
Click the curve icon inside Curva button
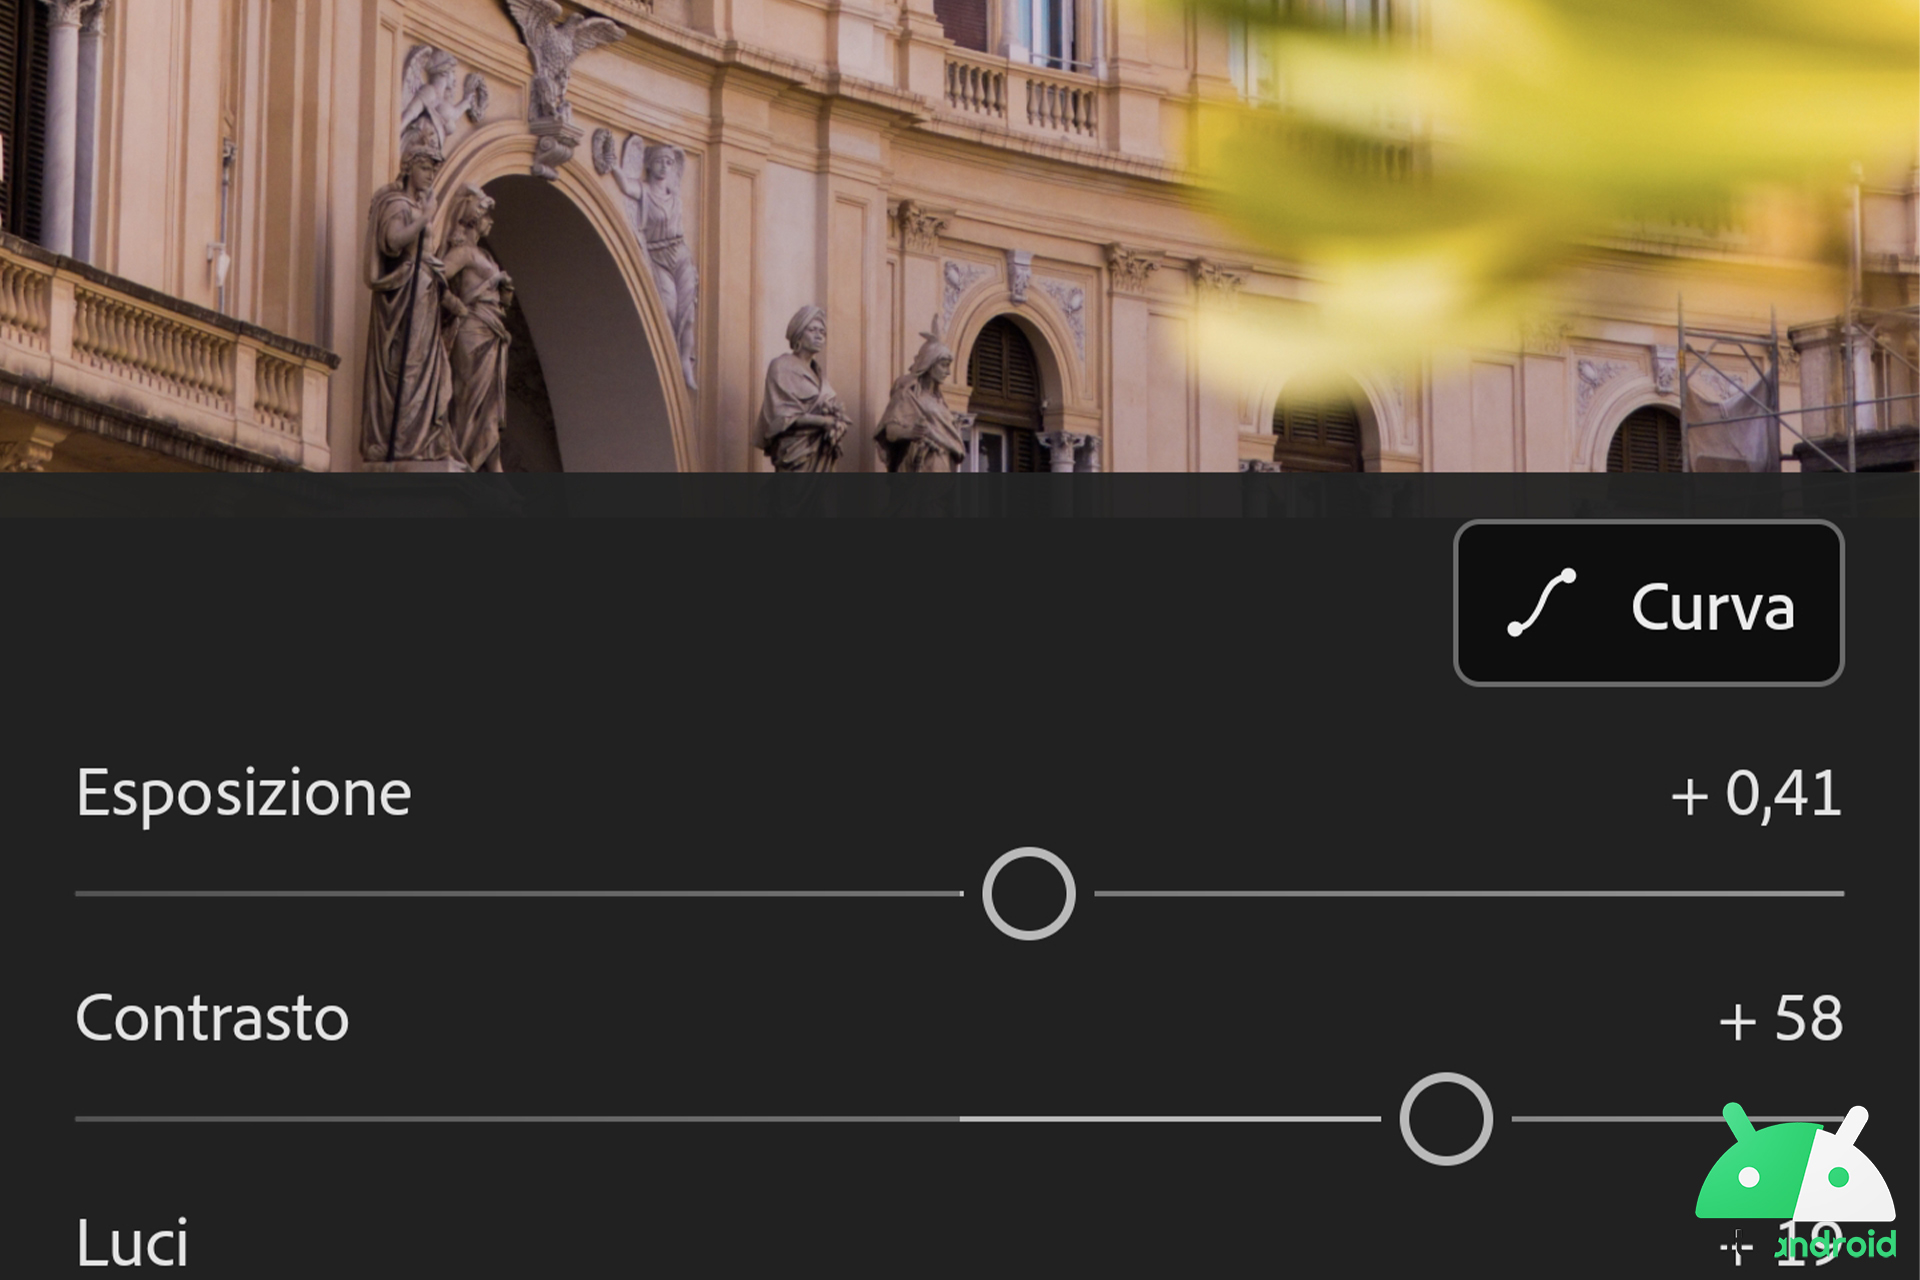tap(1541, 603)
